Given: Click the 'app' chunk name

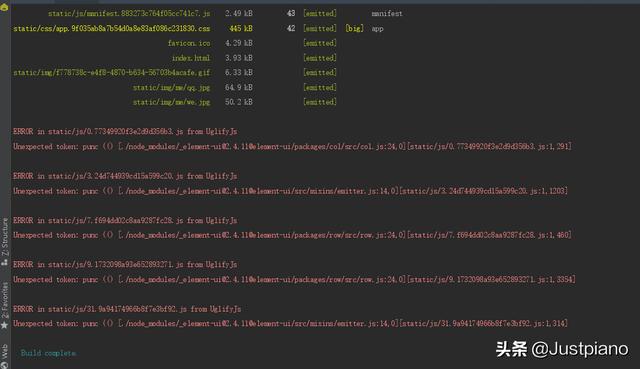Looking at the screenshot, I should 378,29.
